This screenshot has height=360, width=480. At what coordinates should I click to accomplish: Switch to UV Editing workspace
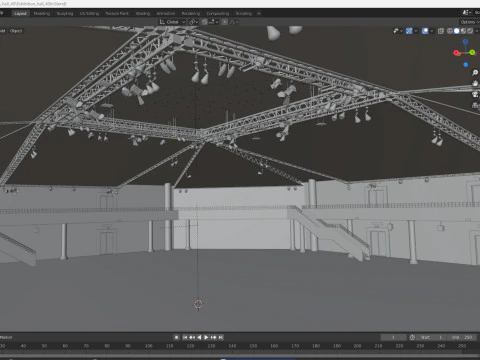click(x=89, y=13)
